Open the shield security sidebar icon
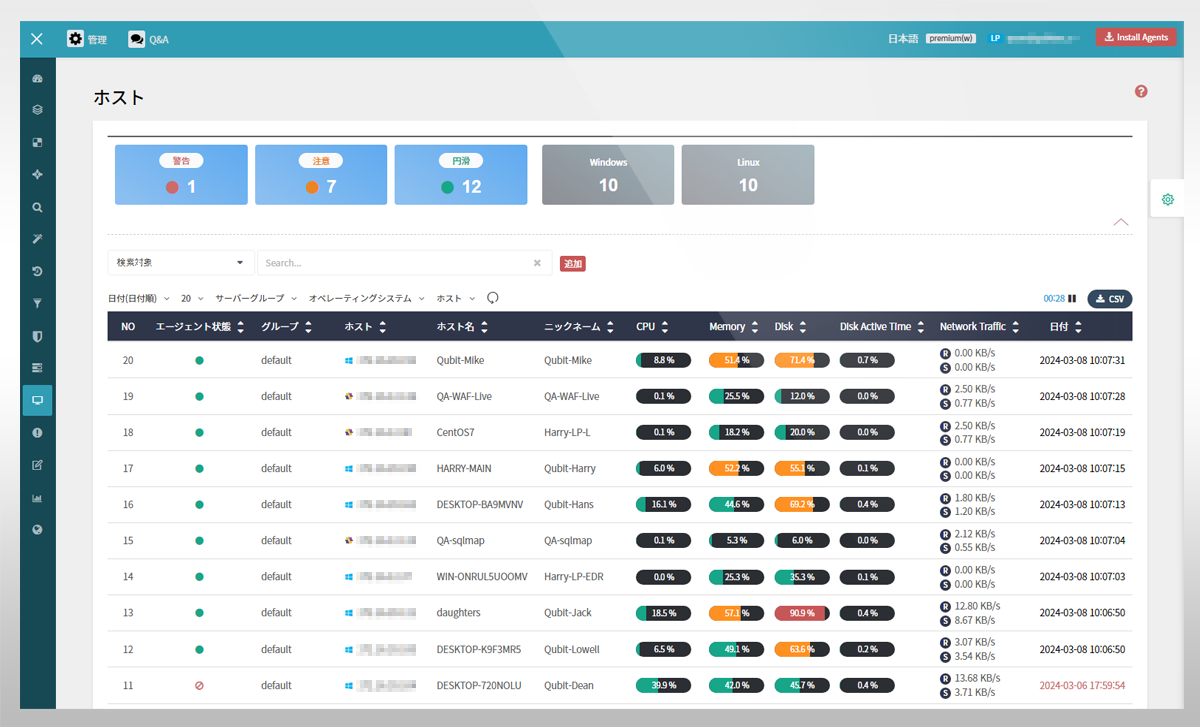1200x727 pixels. (37, 336)
